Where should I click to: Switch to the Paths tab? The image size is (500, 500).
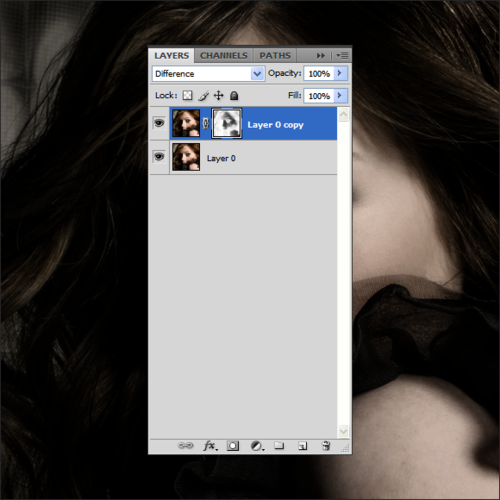pyautogui.click(x=275, y=55)
